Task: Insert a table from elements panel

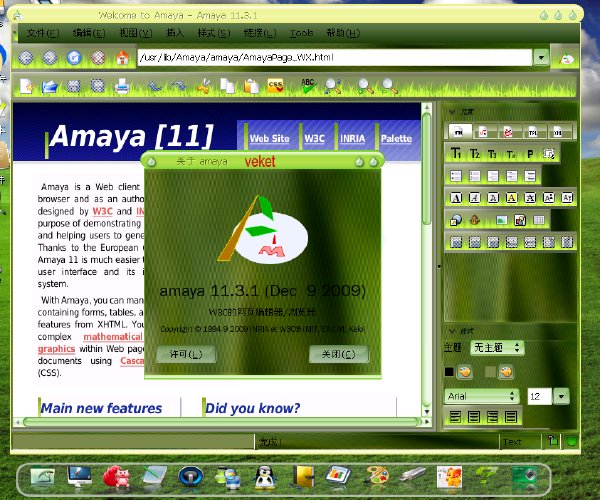Action: coord(539,220)
